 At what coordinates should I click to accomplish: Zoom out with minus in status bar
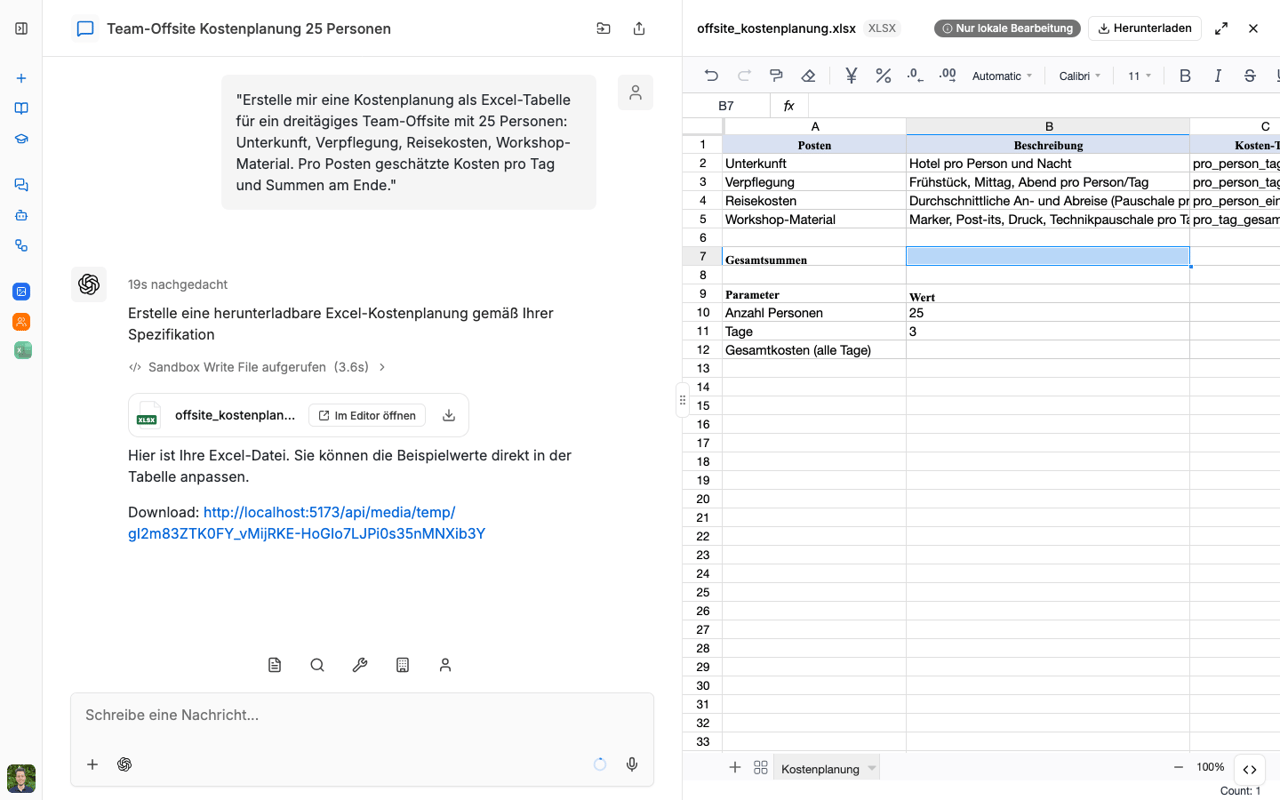[x=1178, y=767]
